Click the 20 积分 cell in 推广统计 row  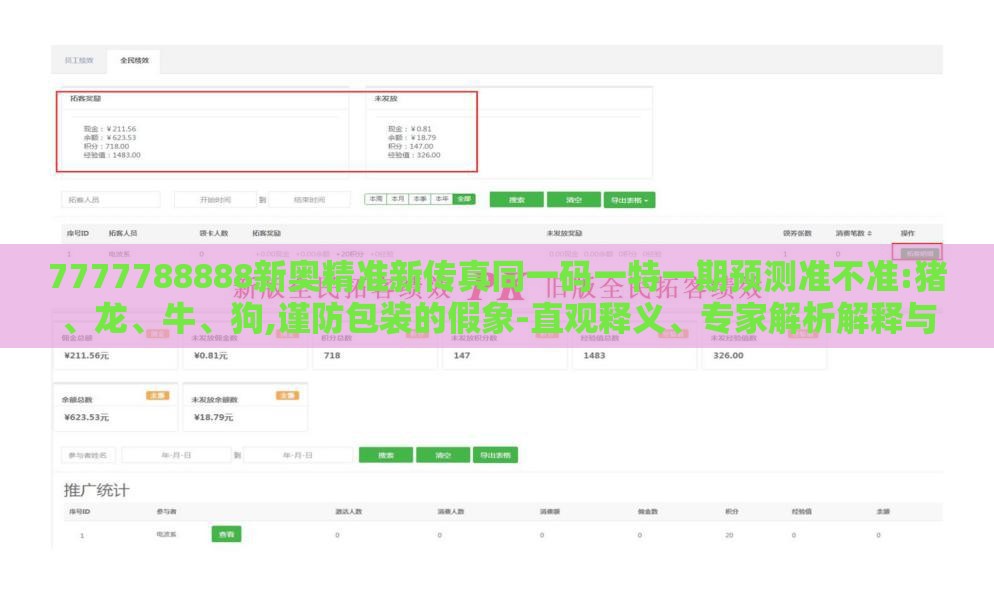[729, 536]
